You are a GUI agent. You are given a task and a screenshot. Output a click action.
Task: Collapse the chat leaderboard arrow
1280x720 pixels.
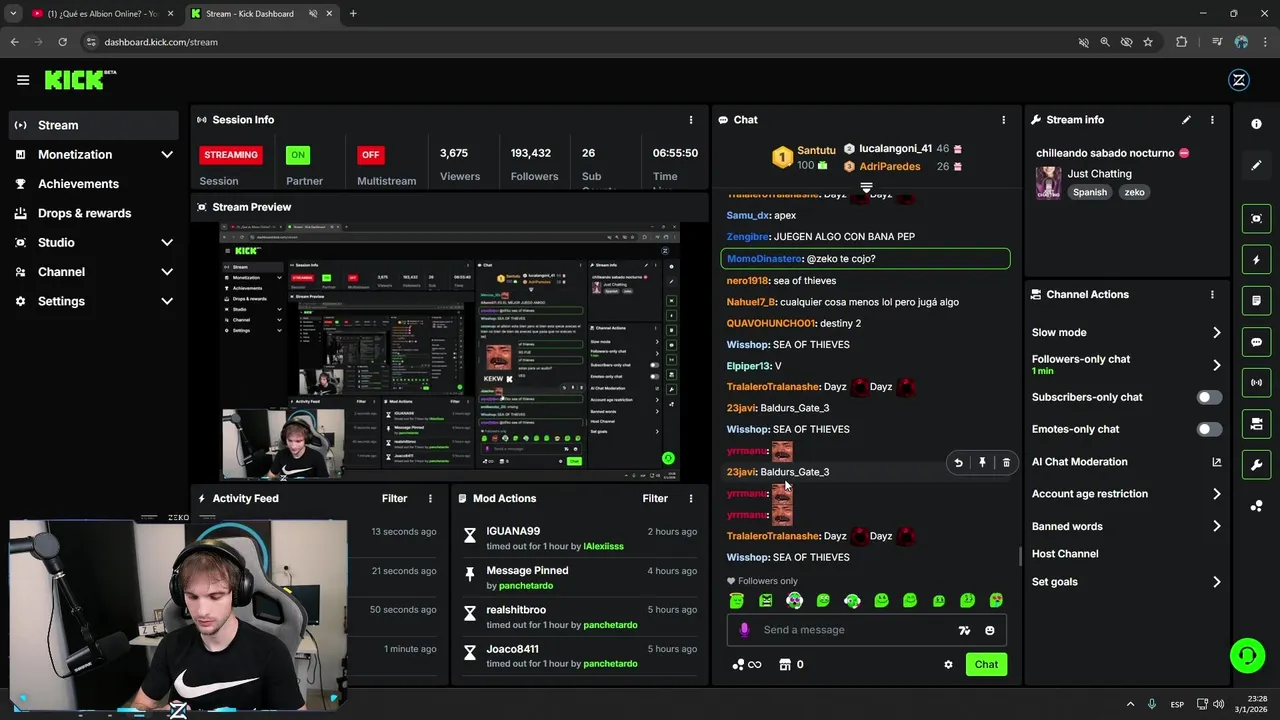pos(867,187)
